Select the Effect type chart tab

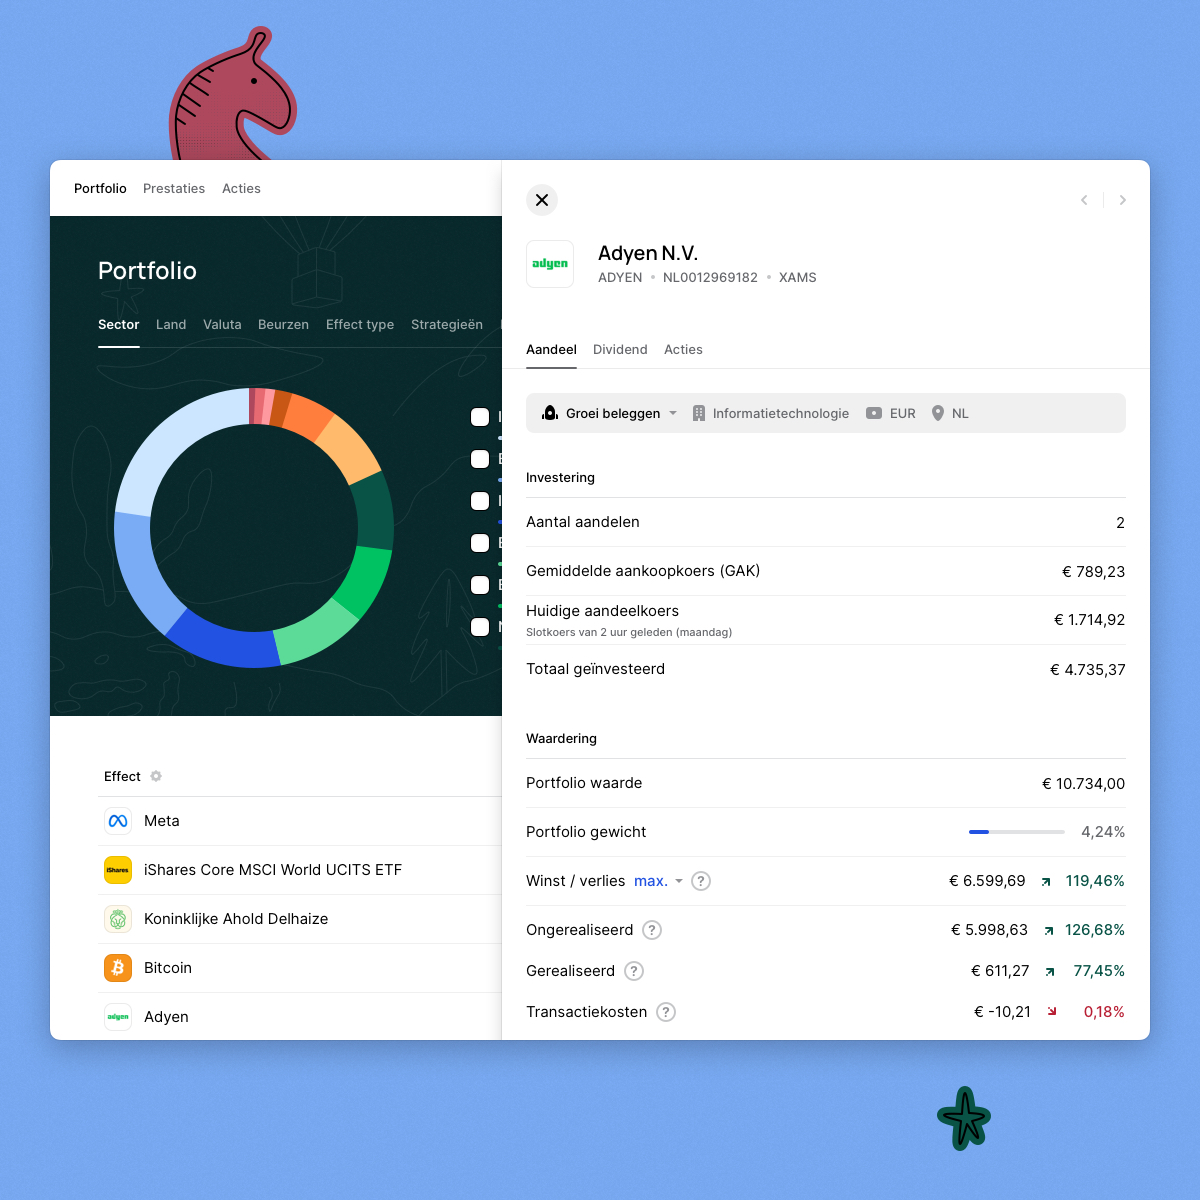coord(360,324)
